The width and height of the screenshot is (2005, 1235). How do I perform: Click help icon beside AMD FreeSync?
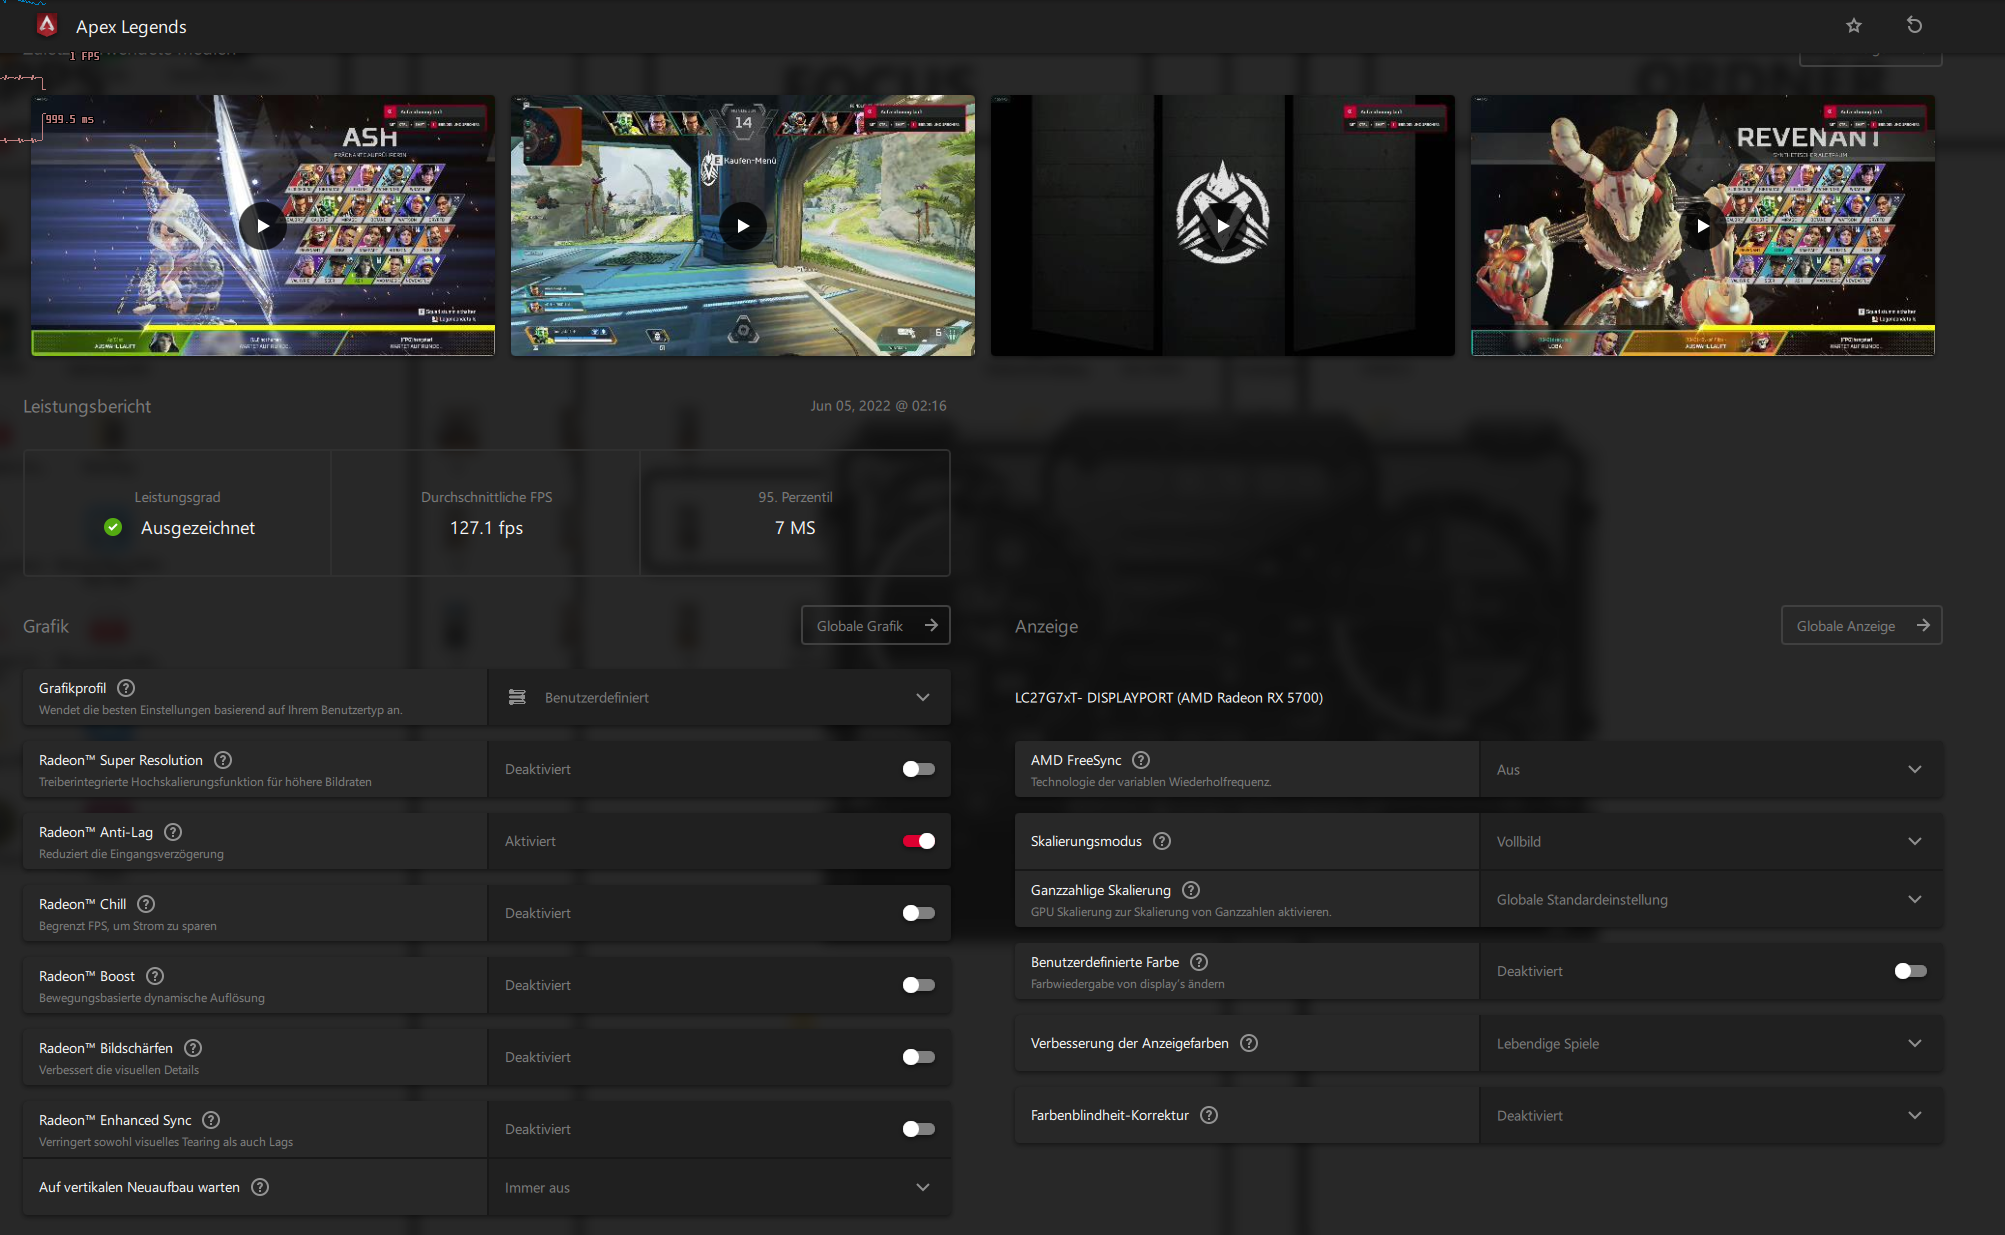click(1141, 760)
